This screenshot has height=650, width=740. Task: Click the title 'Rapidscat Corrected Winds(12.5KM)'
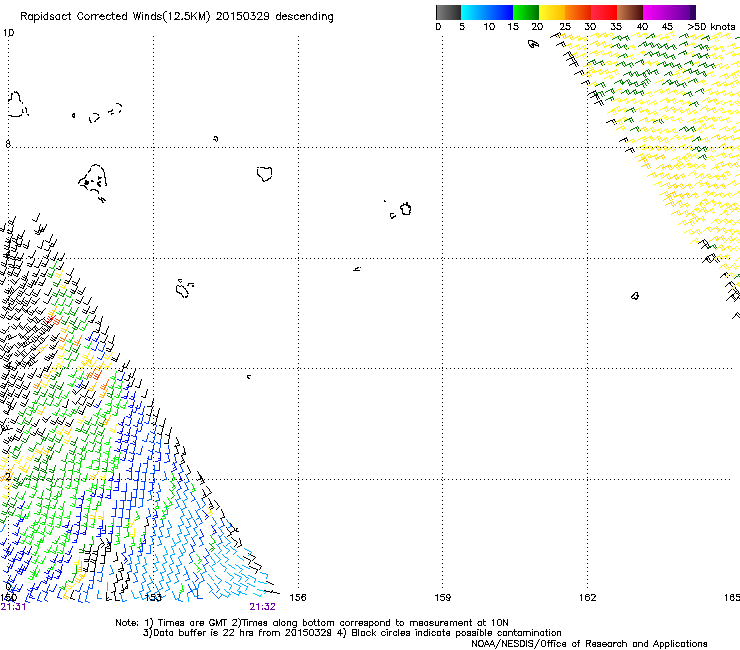115,17
